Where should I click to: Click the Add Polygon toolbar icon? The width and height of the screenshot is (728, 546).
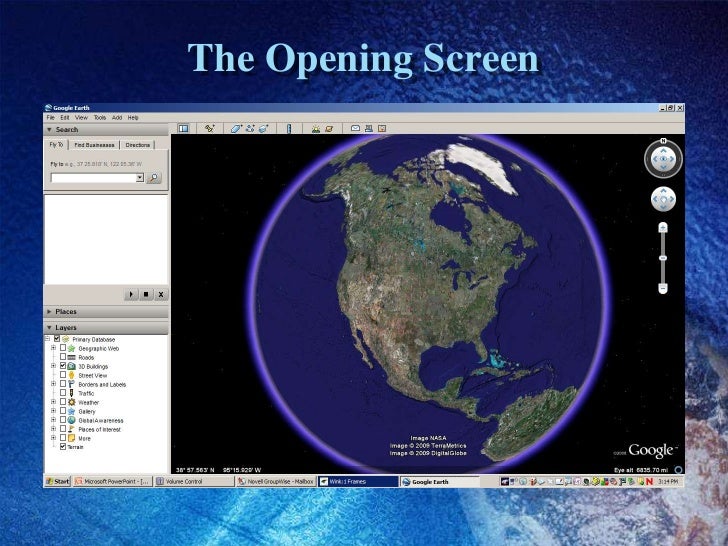click(236, 129)
